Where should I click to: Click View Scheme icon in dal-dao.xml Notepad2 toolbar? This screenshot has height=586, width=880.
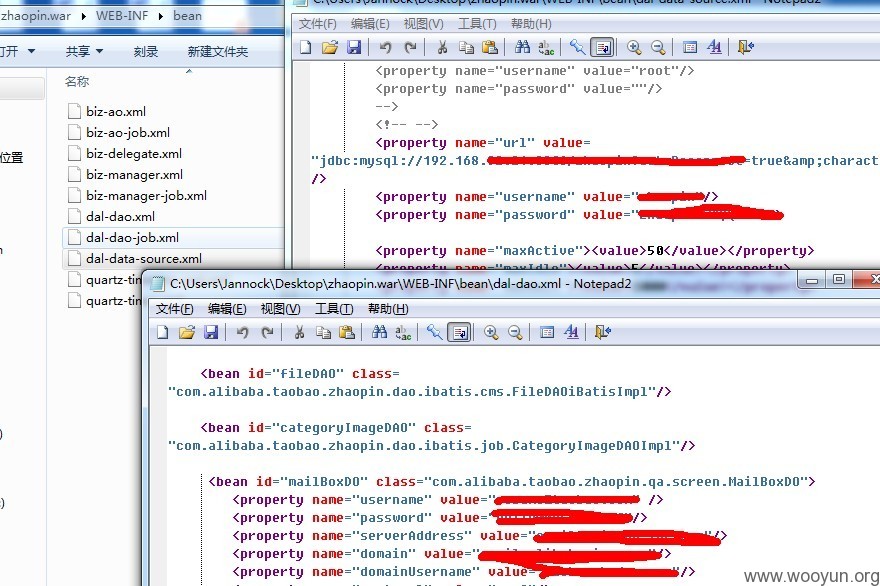(547, 332)
